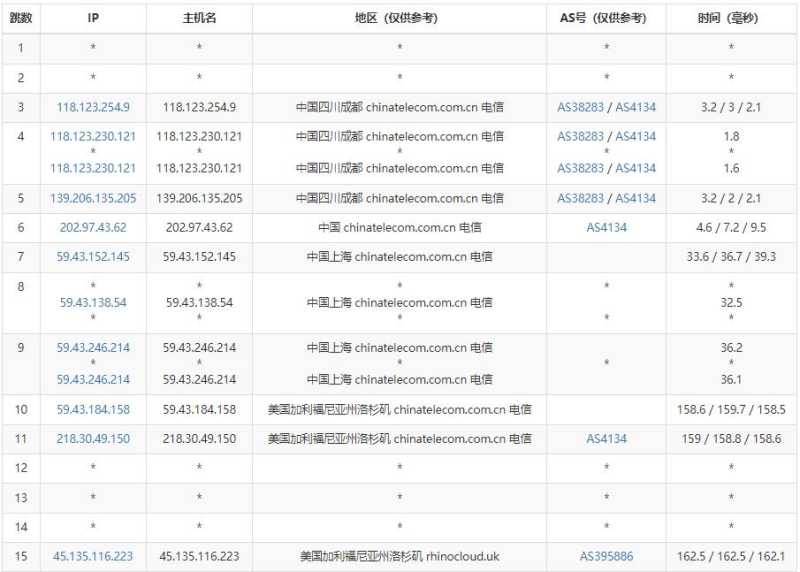
Task: Click hop number 4 in 跳数 column
Action: pyautogui.click(x=21, y=136)
